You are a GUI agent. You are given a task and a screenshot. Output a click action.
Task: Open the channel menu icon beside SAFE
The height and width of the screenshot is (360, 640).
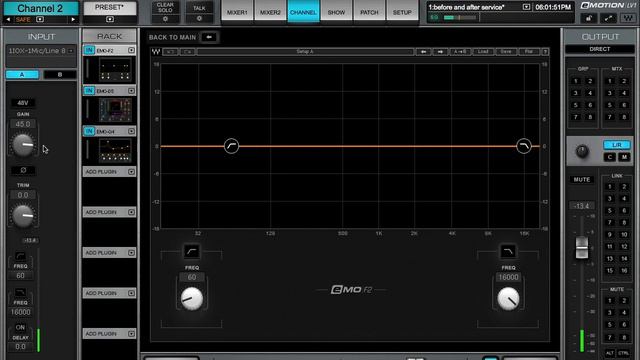point(40,19)
